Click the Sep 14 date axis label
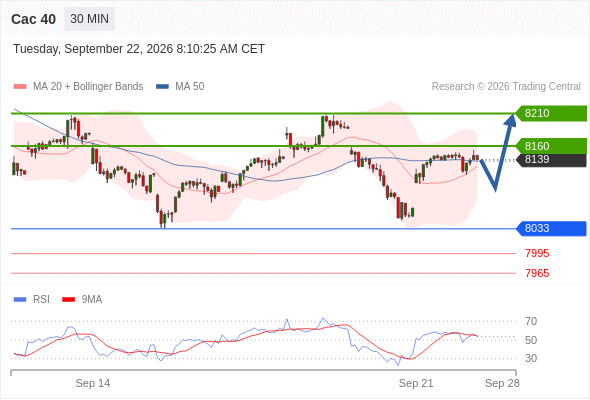This screenshot has width=590, height=400. (x=93, y=383)
